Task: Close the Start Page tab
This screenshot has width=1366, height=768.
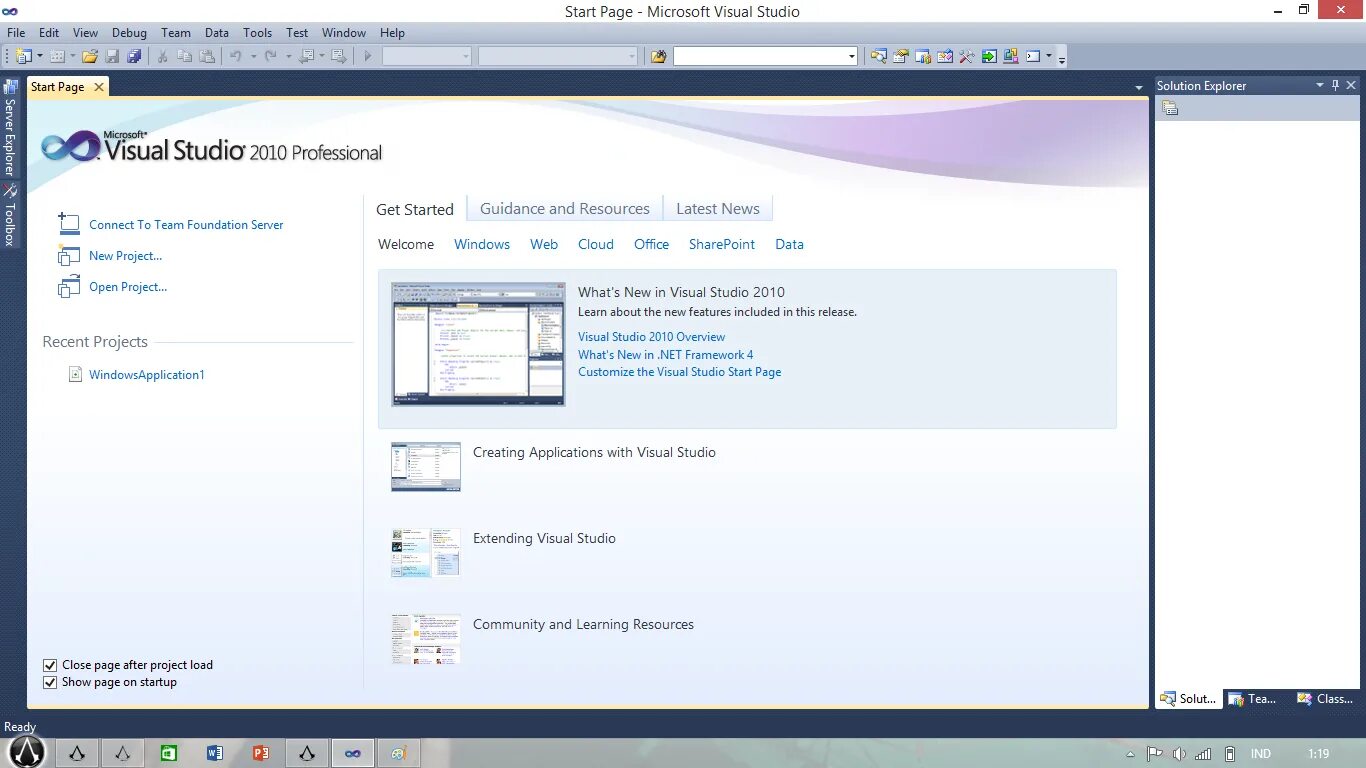Action: tap(98, 87)
